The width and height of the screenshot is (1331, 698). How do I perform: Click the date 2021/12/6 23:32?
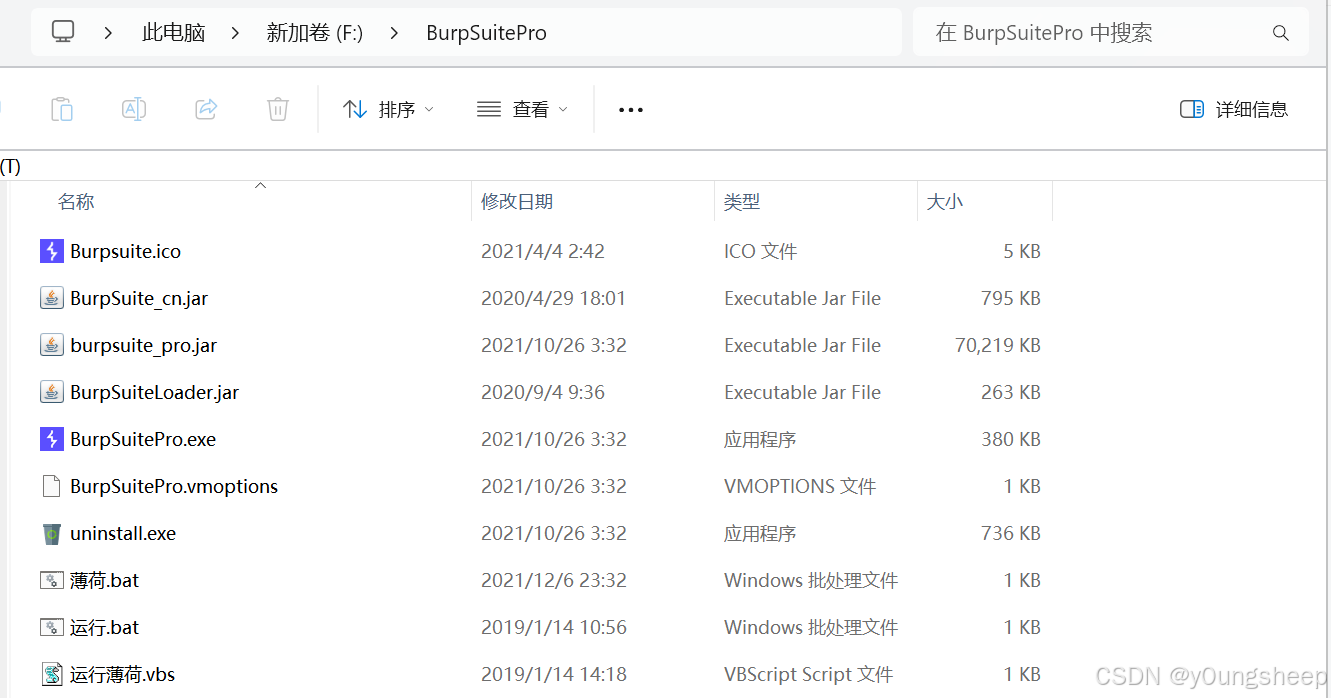554,580
